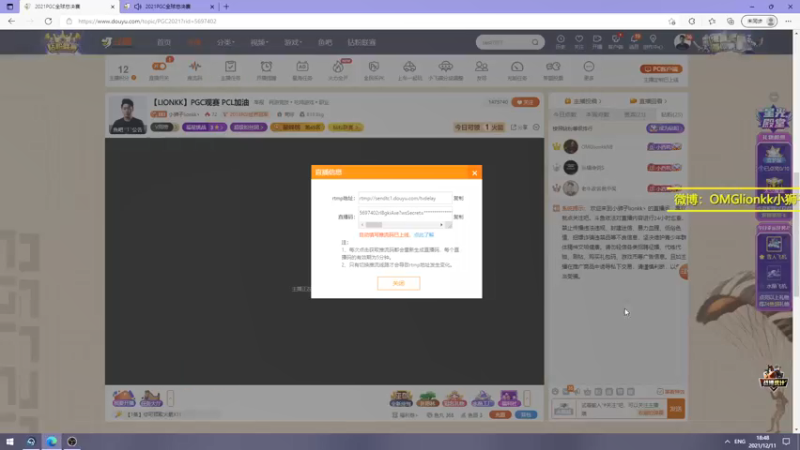Open the checklist task icon in streamer toolbar
The image size is (800, 450).
click(231, 66)
